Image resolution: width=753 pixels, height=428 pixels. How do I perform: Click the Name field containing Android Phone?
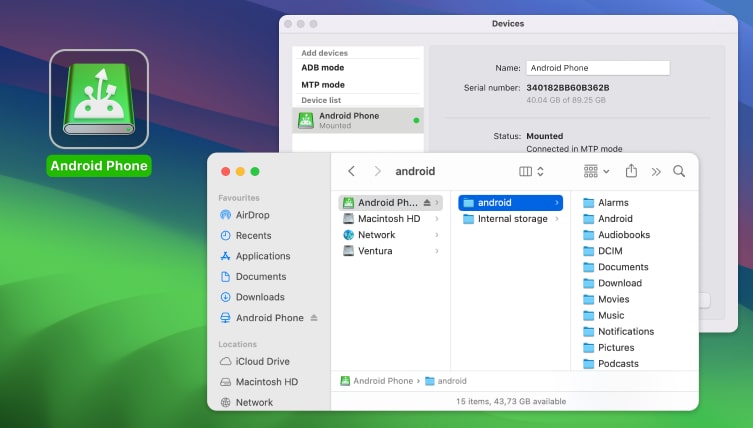[x=598, y=68]
